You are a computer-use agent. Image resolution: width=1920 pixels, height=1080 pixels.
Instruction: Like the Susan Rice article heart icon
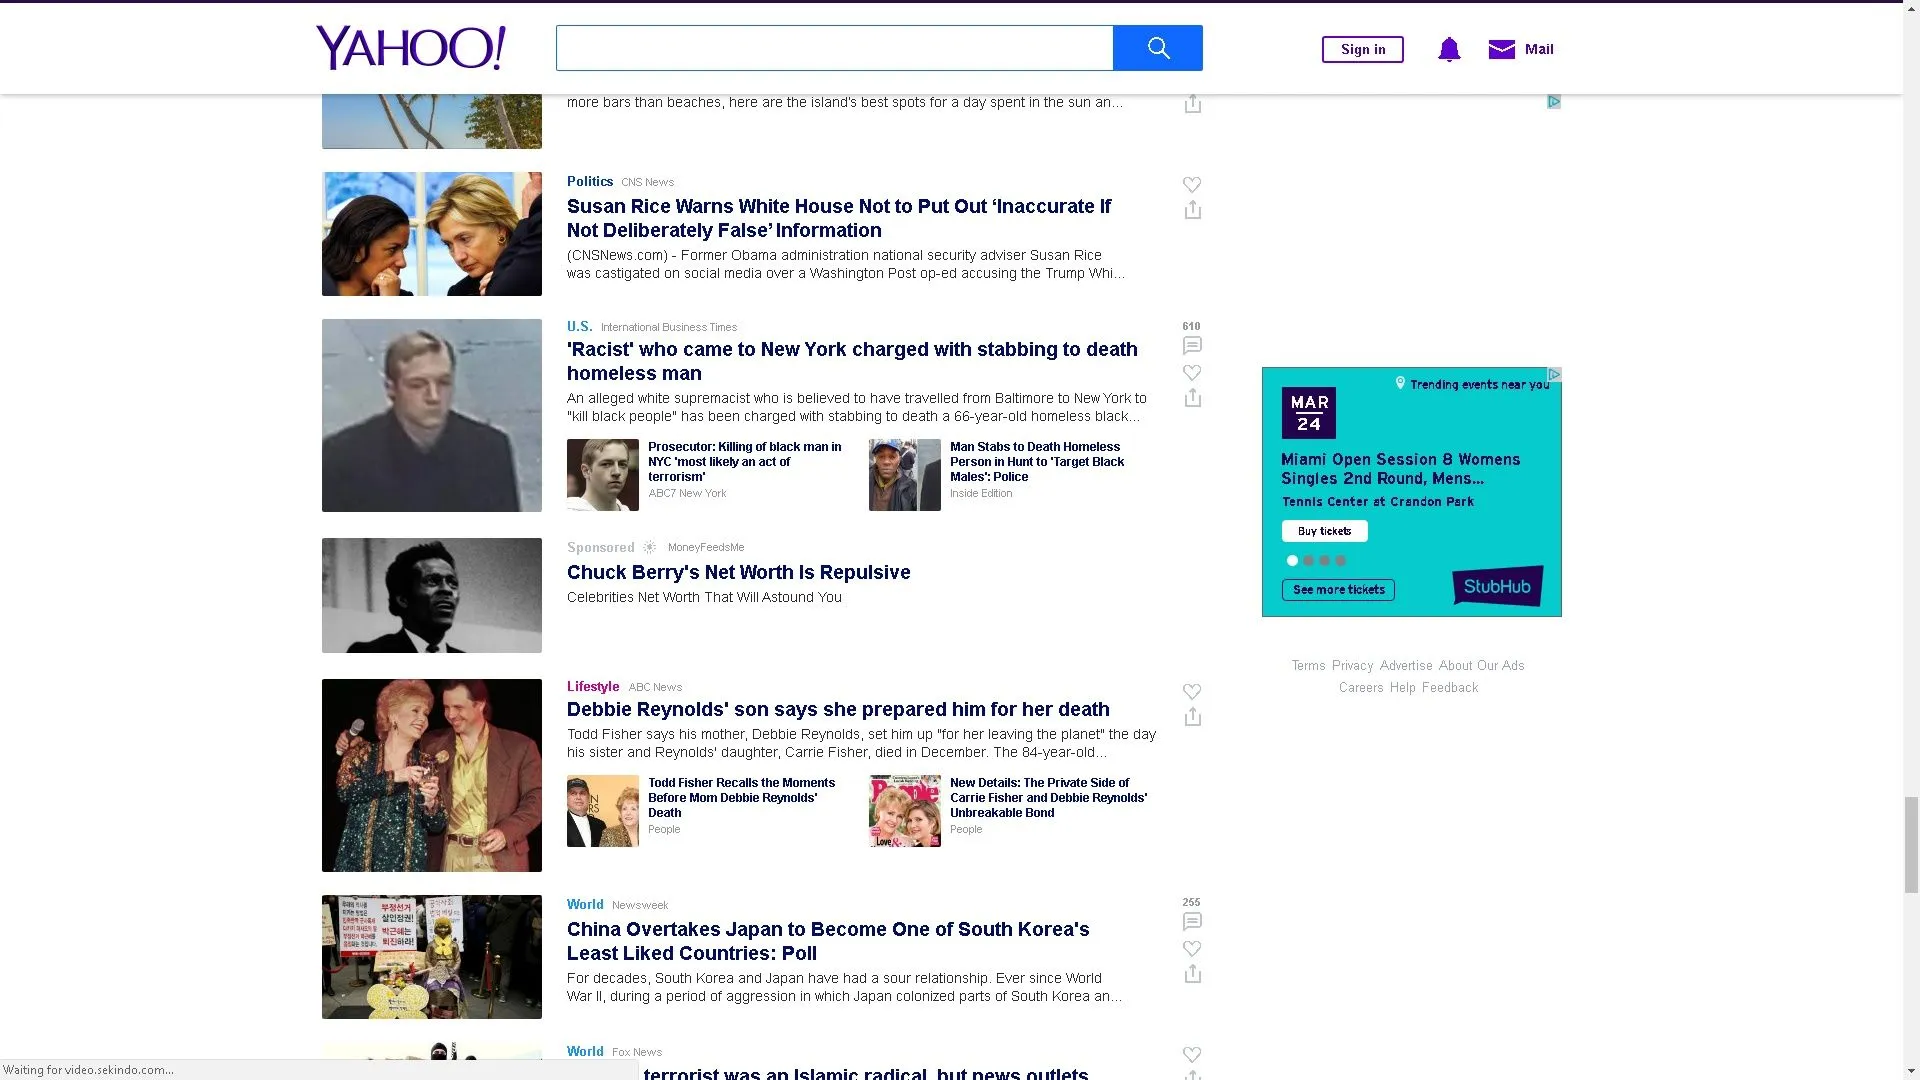[1192, 185]
